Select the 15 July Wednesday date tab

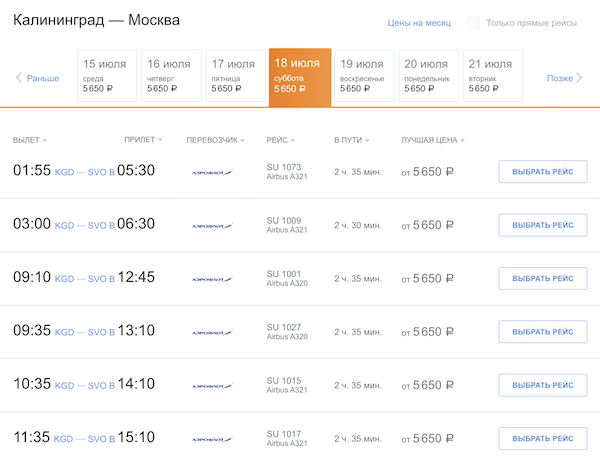coord(105,76)
